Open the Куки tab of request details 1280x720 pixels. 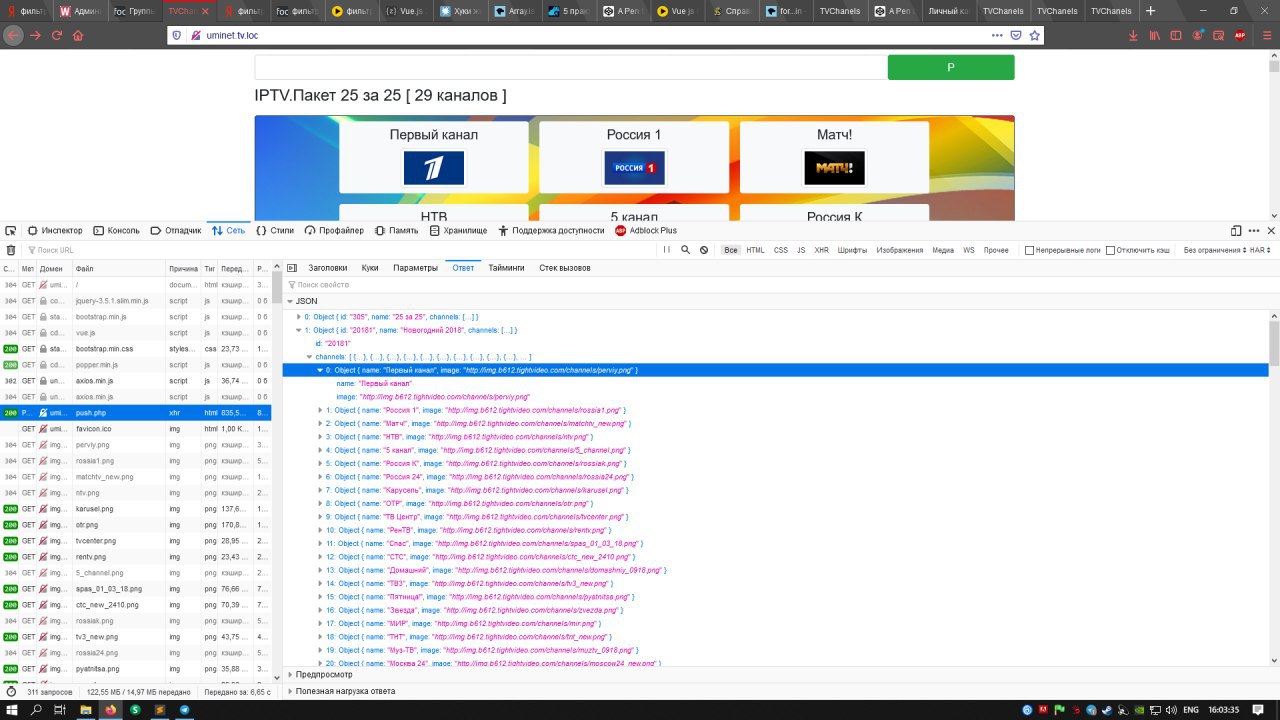point(370,268)
